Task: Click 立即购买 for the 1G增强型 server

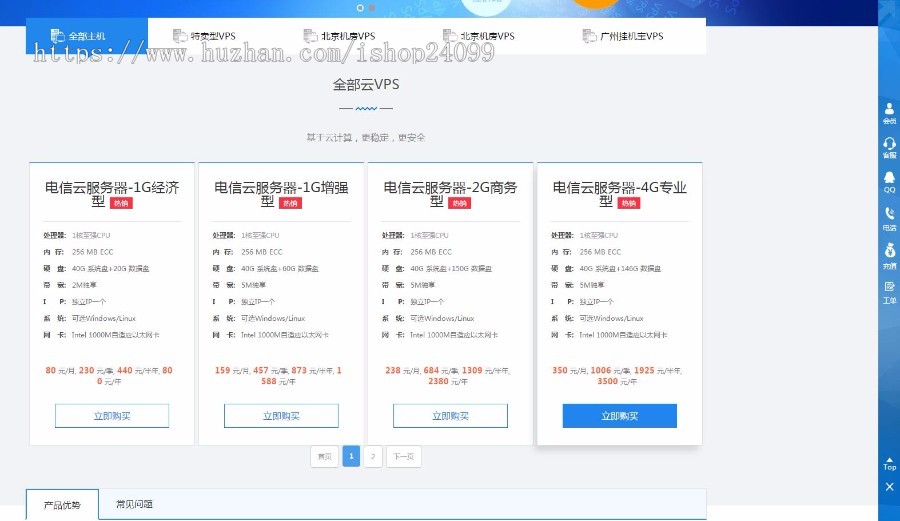Action: click(x=281, y=416)
